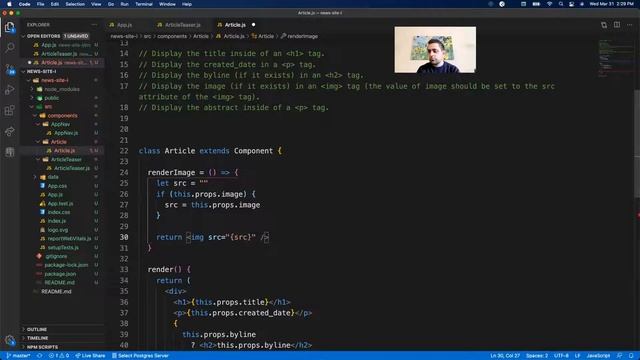The width and height of the screenshot is (640, 360).
Task: Click the open changes icon in editor toolbar
Action: (x=604, y=25)
